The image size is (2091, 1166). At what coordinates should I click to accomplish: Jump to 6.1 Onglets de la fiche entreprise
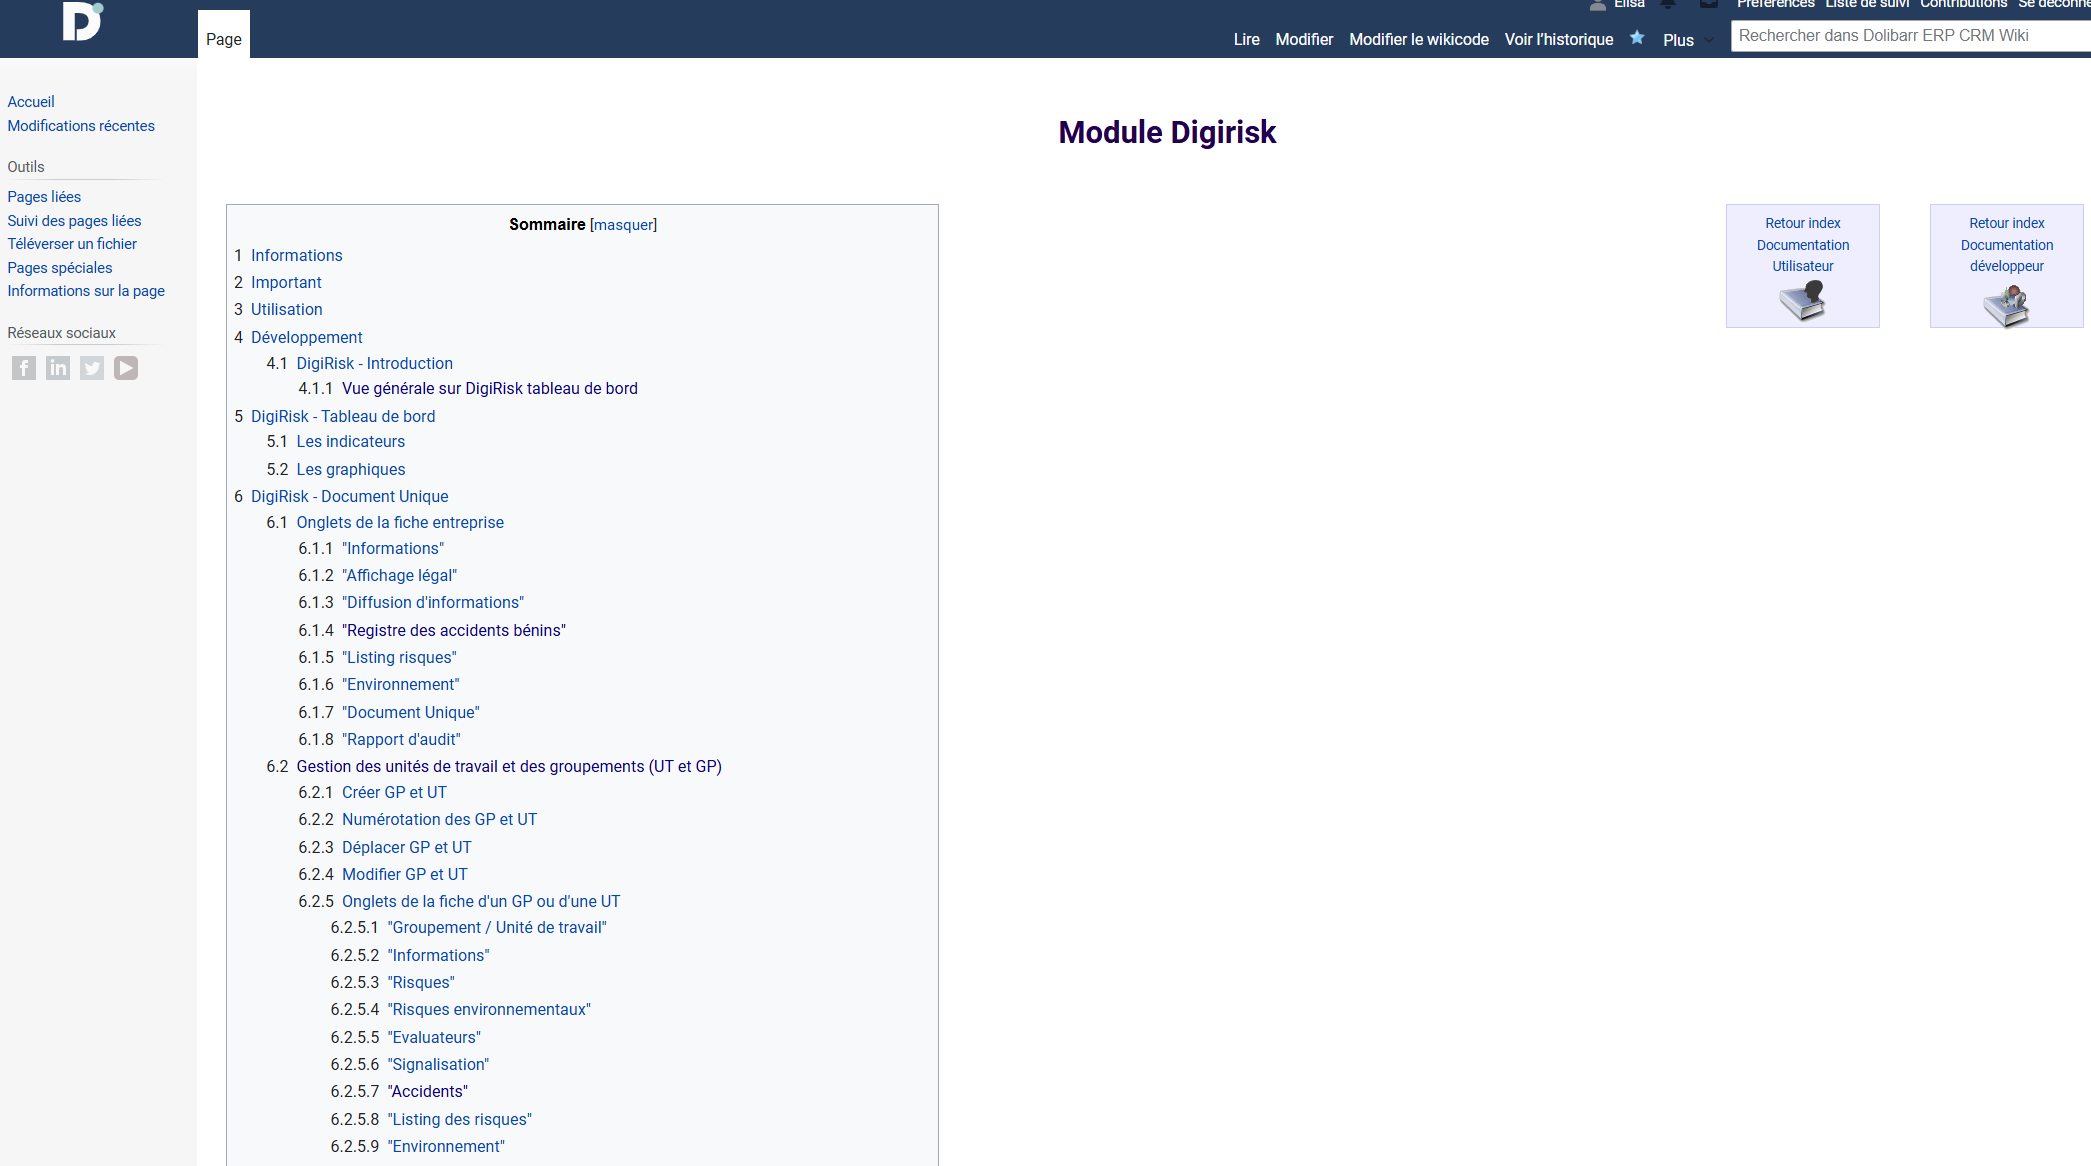point(400,522)
